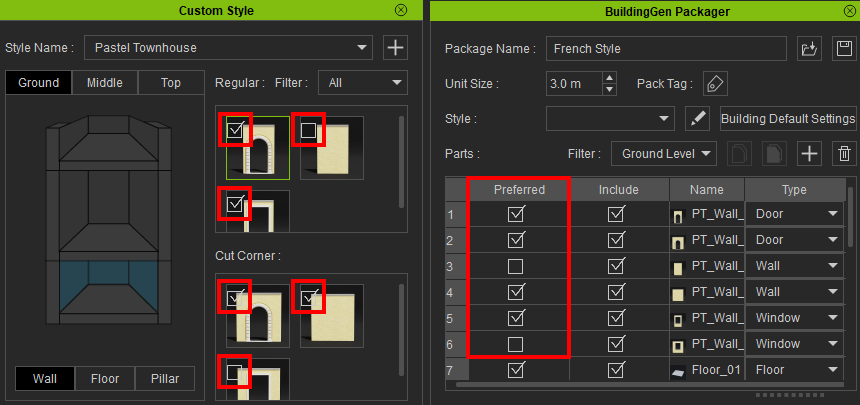Open Type dropdown in row 1

tap(794, 214)
